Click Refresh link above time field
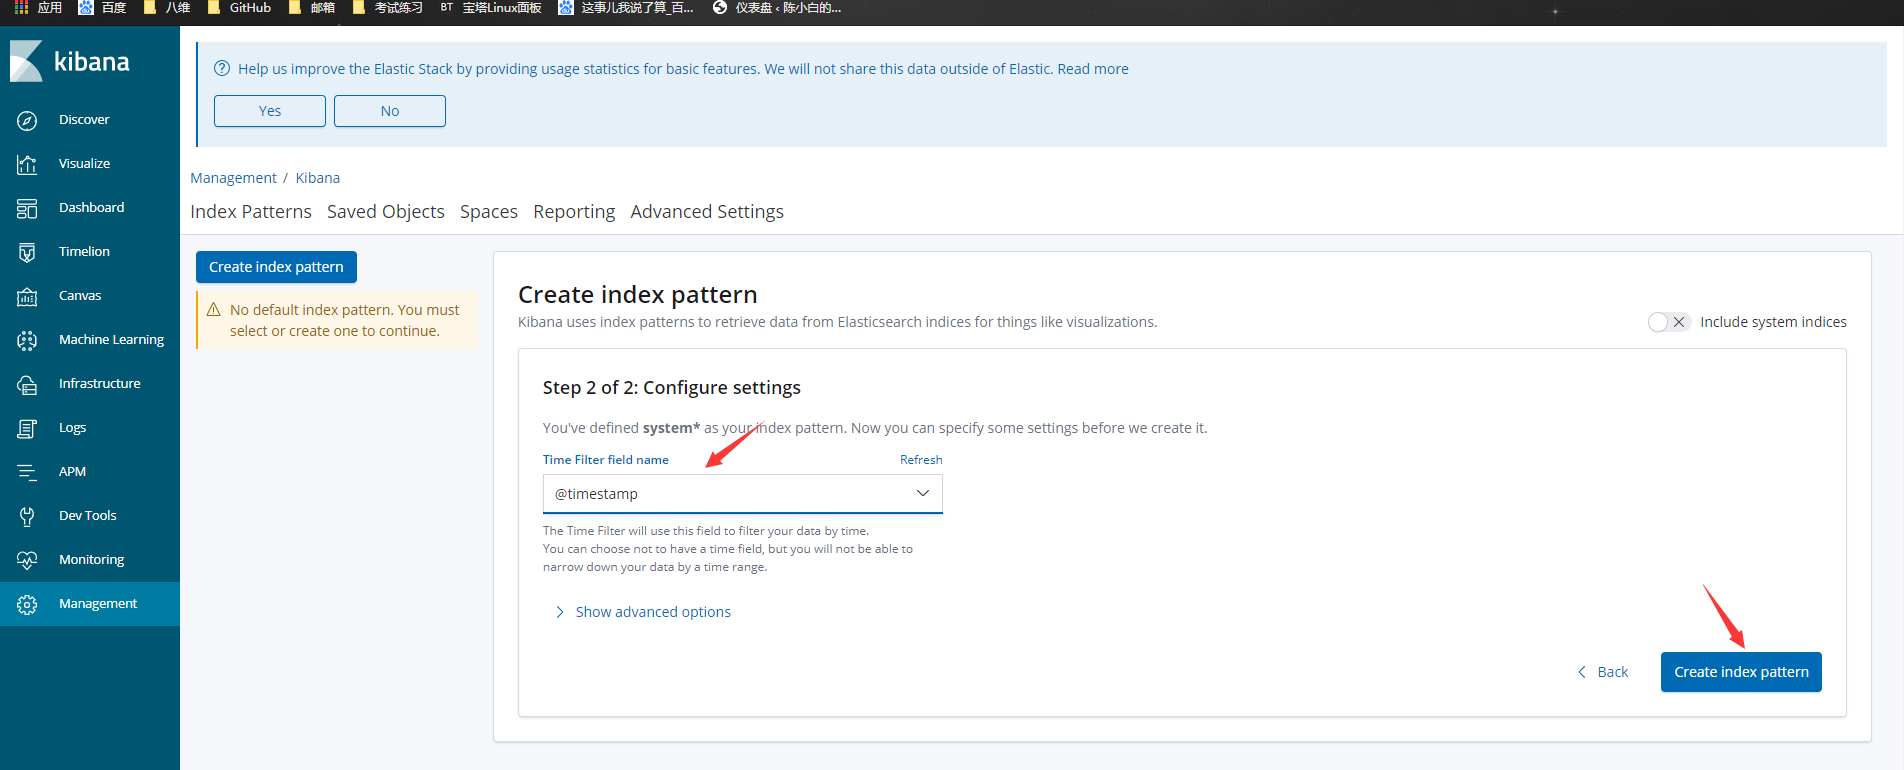 (921, 460)
